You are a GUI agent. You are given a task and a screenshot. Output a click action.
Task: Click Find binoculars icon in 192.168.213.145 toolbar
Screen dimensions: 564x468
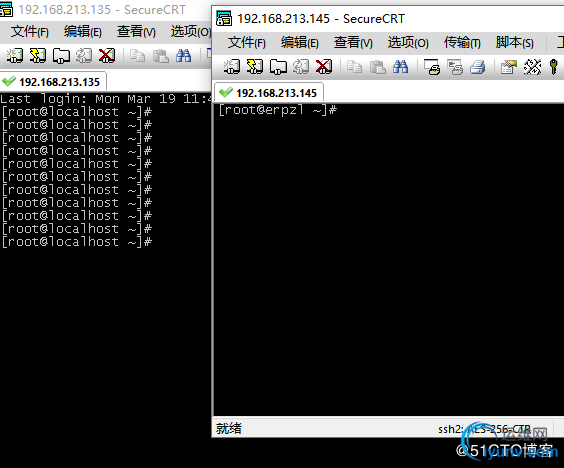point(400,67)
